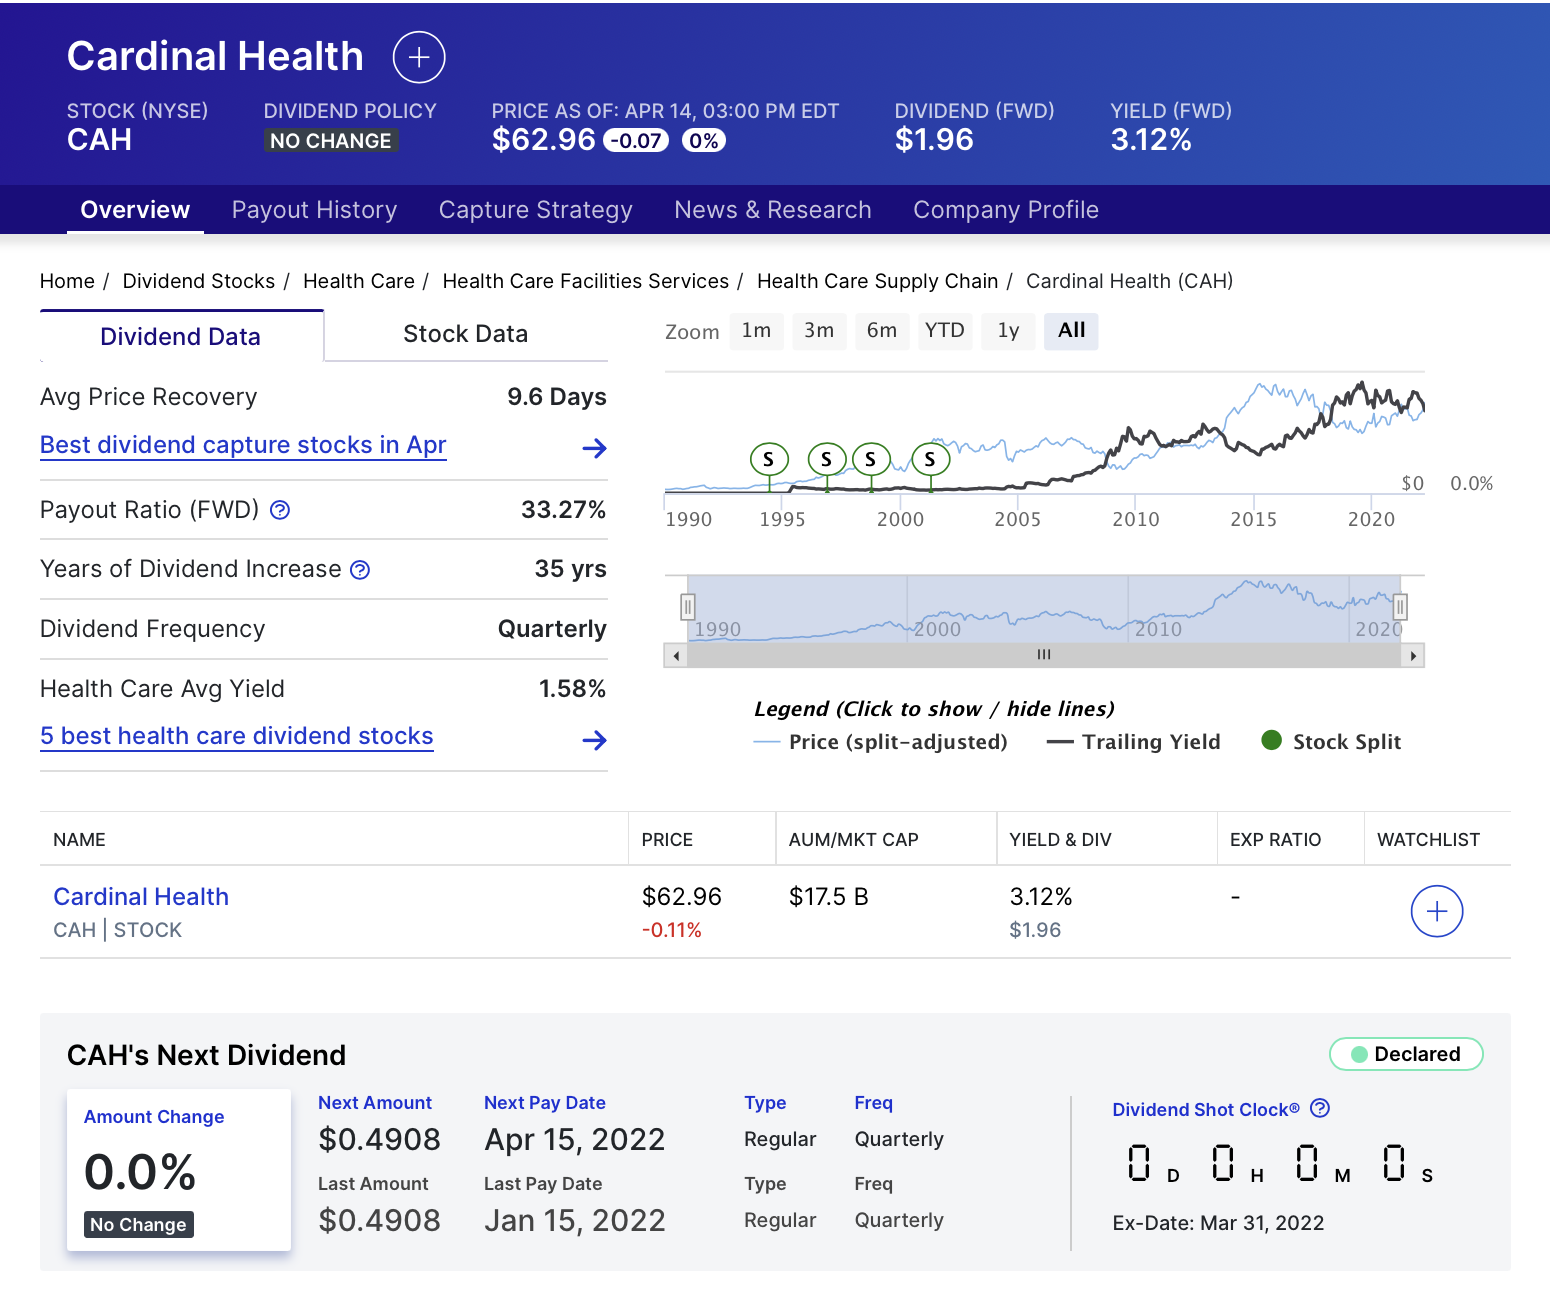Click the Declared status badge

1405,1054
